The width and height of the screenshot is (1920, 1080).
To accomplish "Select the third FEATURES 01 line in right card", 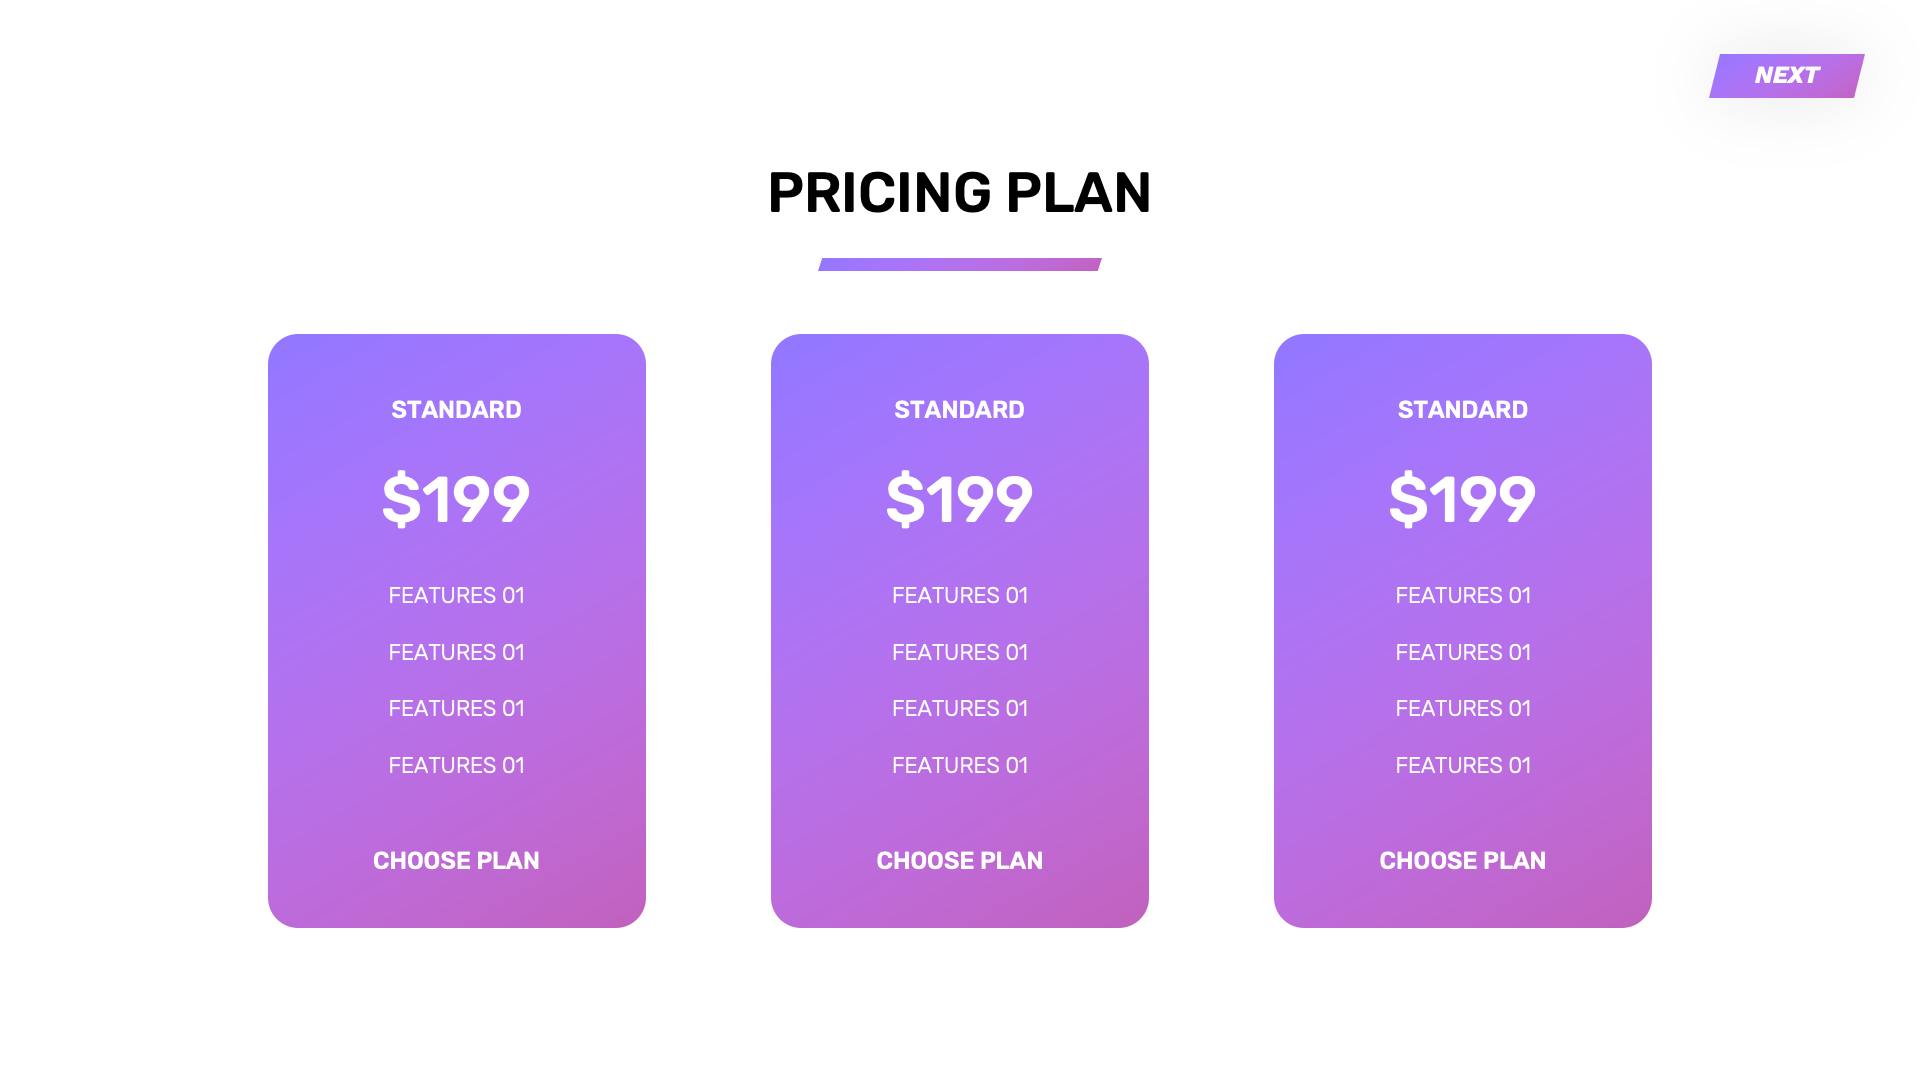I will pyautogui.click(x=1462, y=709).
